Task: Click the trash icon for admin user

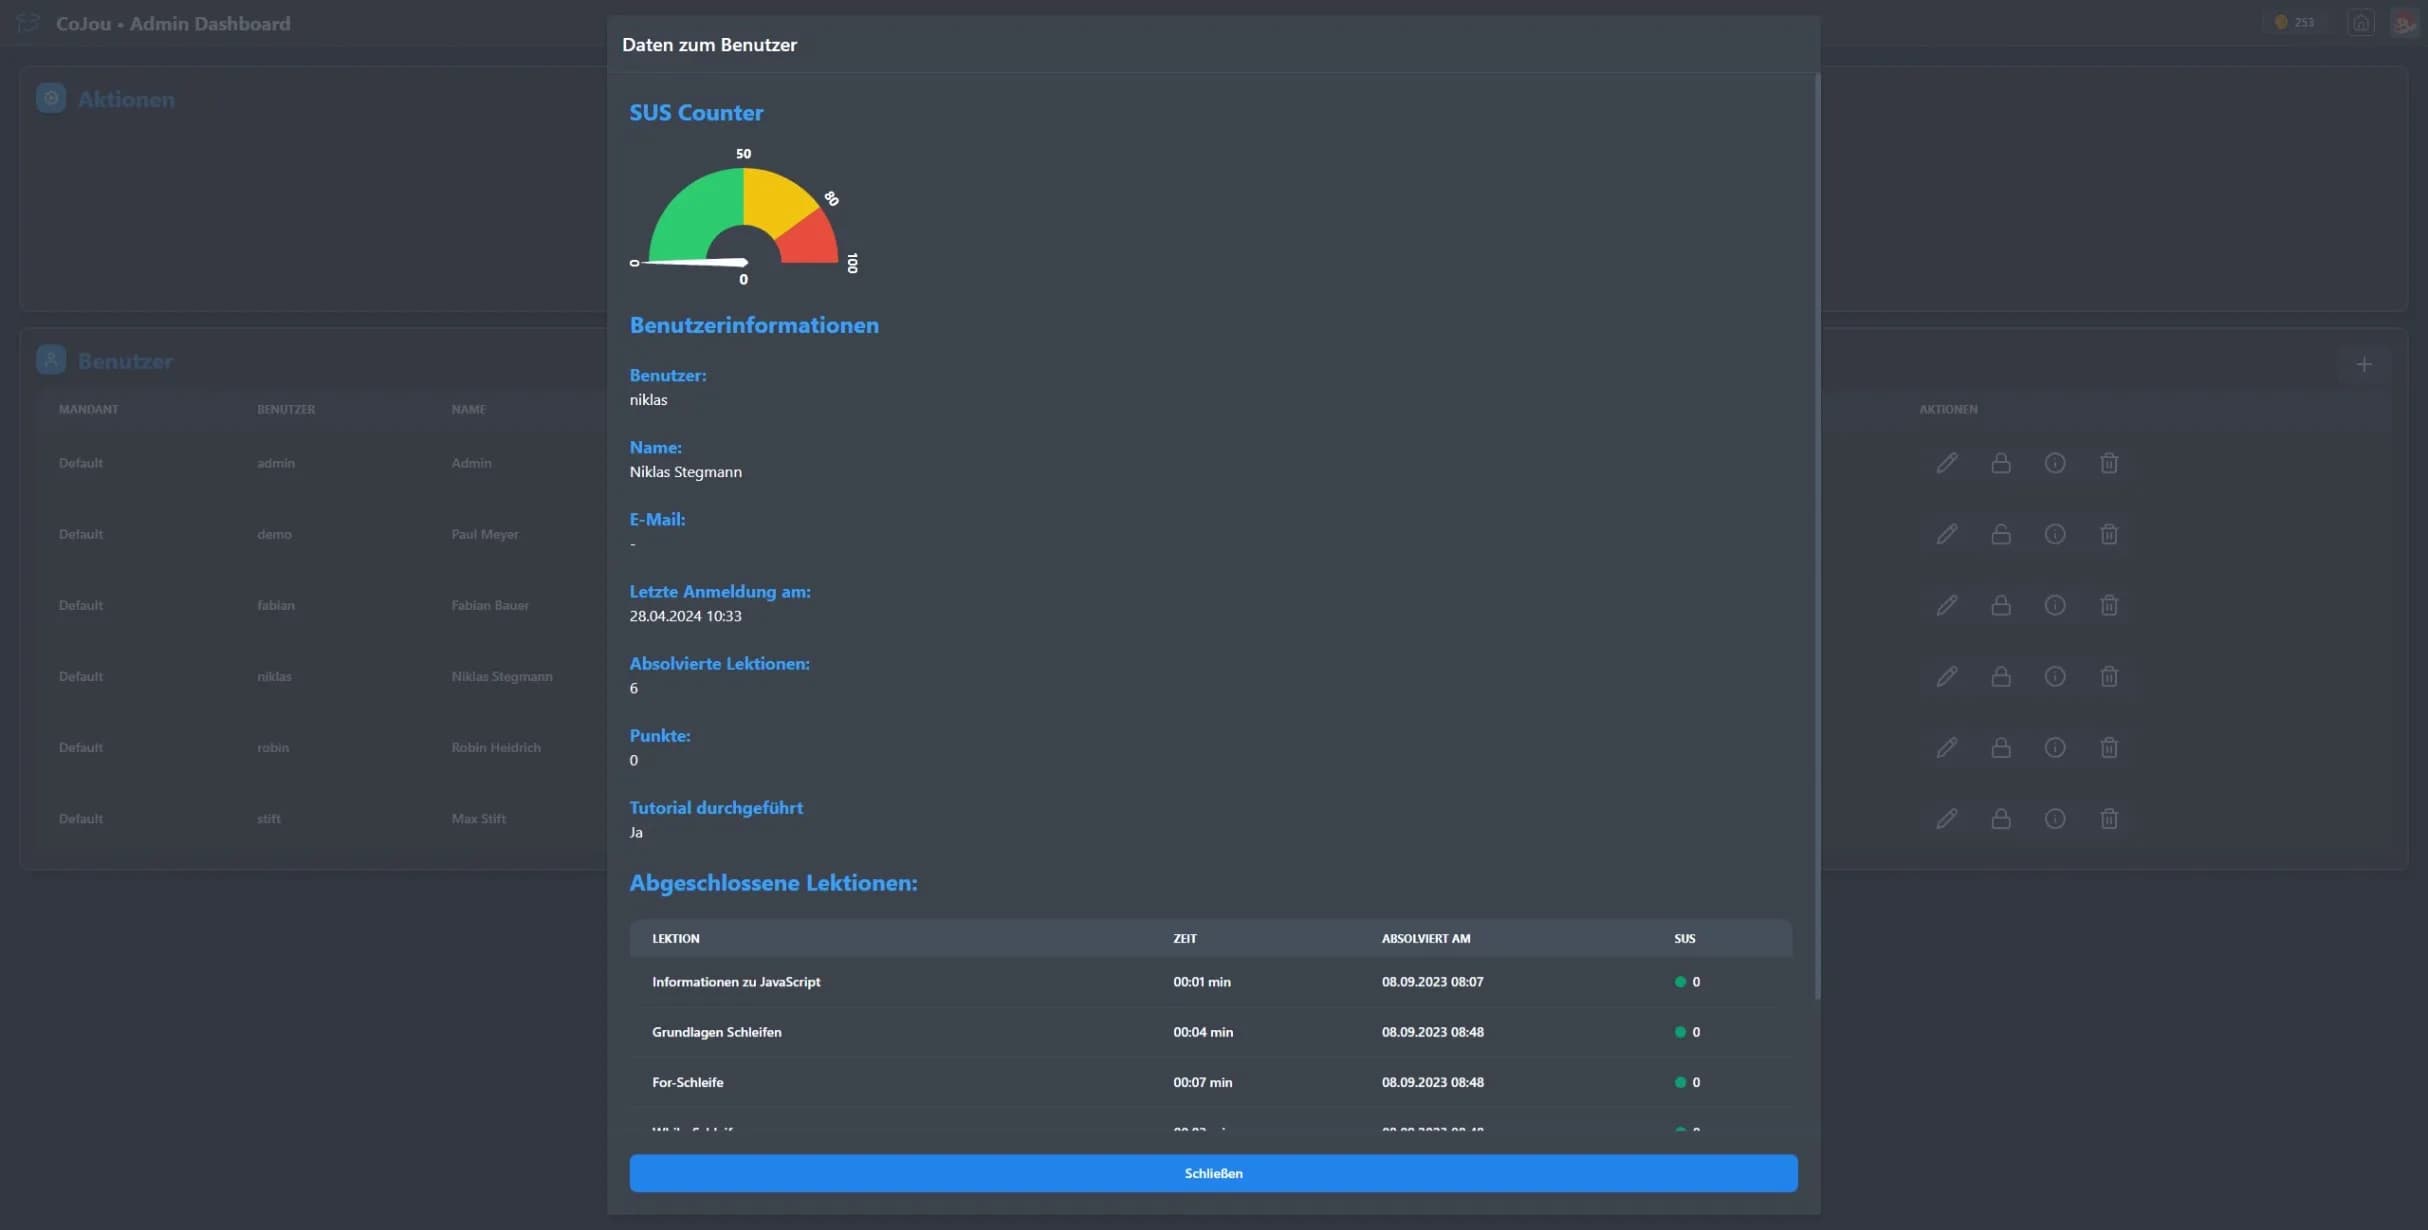Action: [2108, 463]
